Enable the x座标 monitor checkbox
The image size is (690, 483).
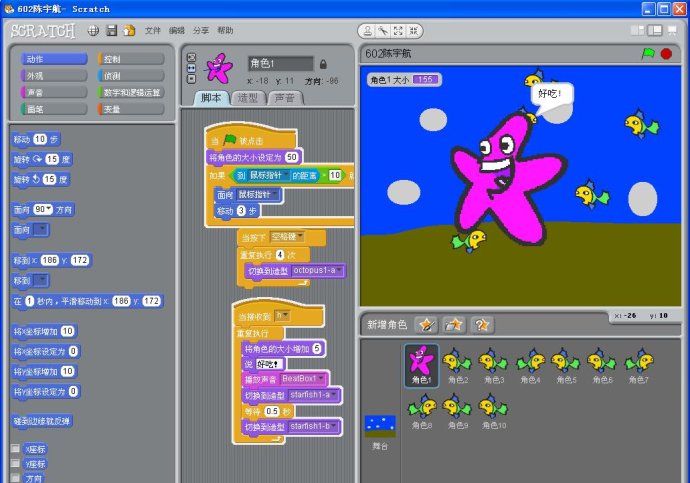(15, 448)
